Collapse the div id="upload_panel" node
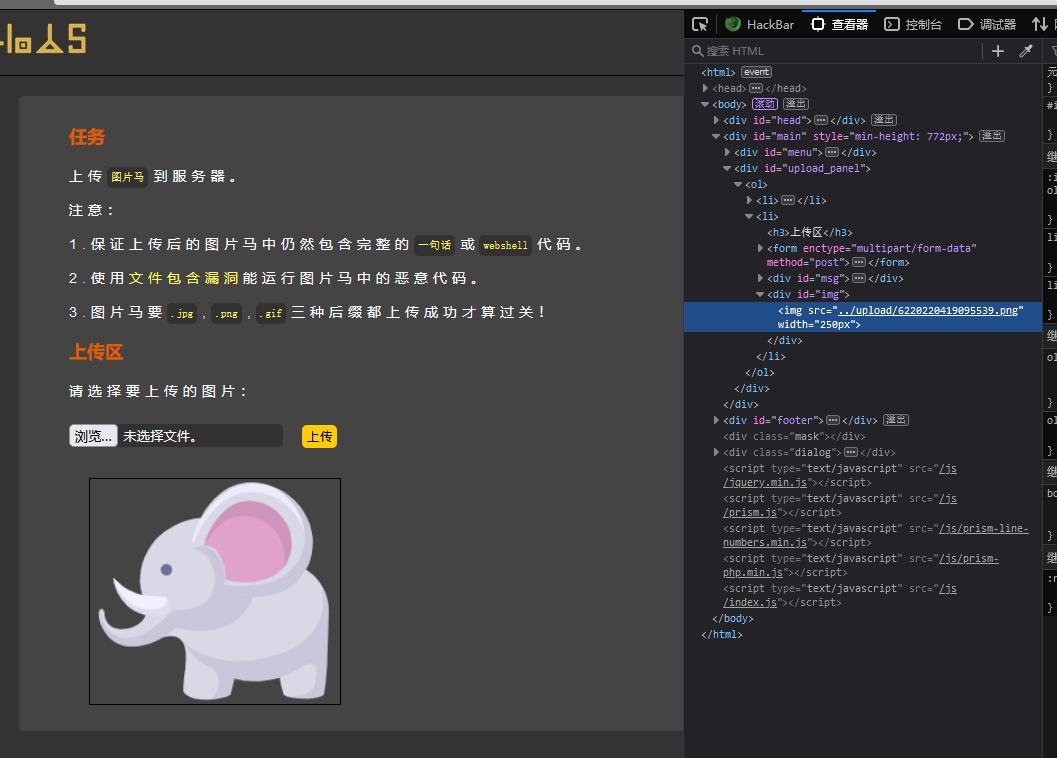Viewport: 1057px width, 758px height. [727, 169]
